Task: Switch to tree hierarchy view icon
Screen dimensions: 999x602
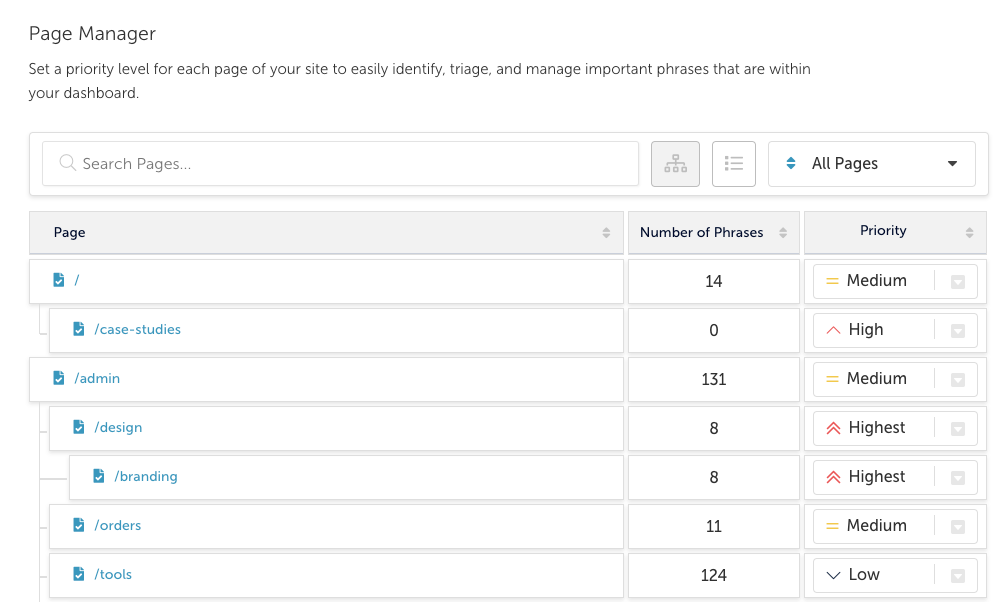Action: pyautogui.click(x=675, y=164)
